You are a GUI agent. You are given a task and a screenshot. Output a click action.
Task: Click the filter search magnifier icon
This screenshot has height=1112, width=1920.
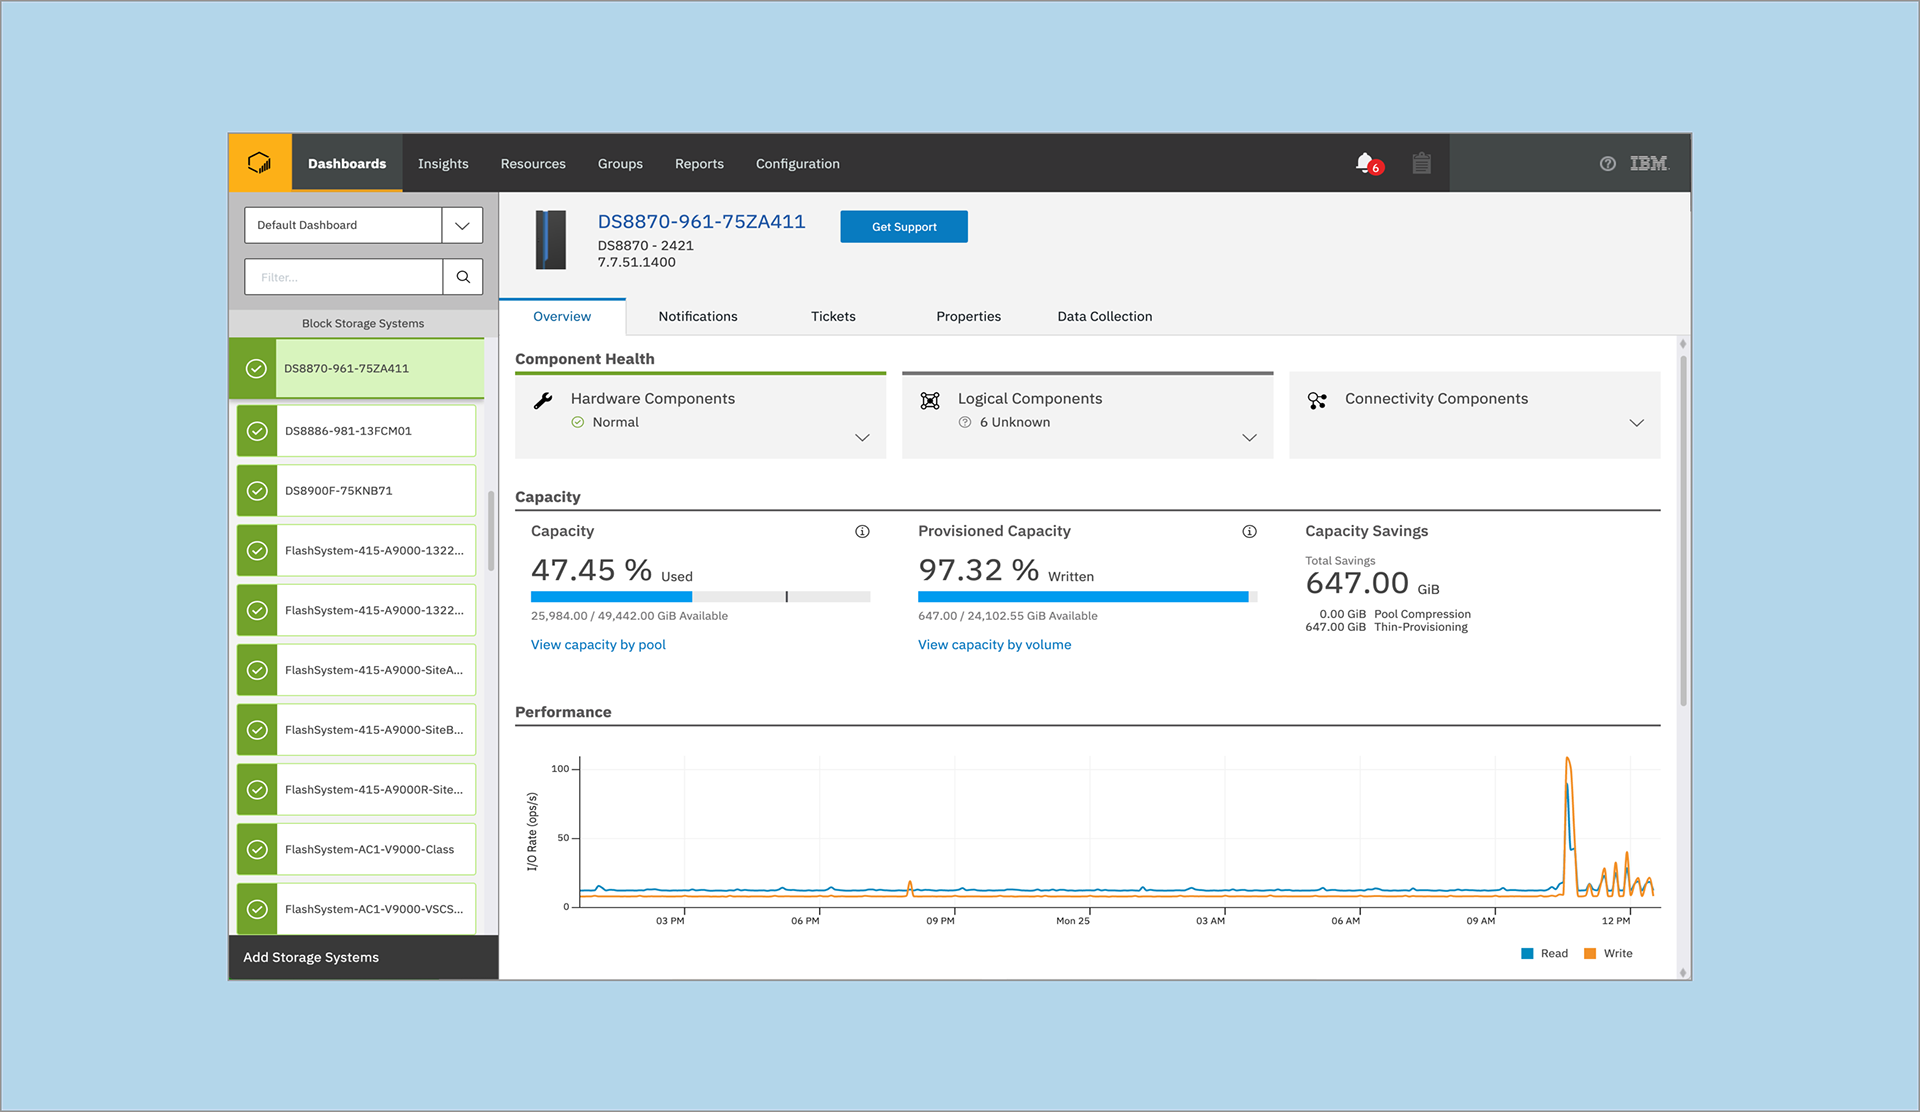(x=463, y=277)
